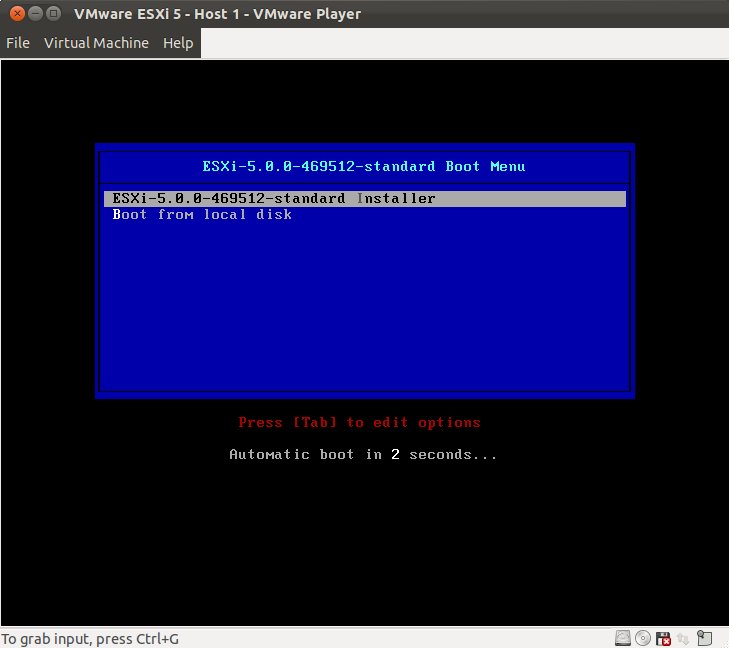Image resolution: width=729 pixels, height=648 pixels.
Task: Click the hard disk status icon
Action: pyautogui.click(x=623, y=638)
